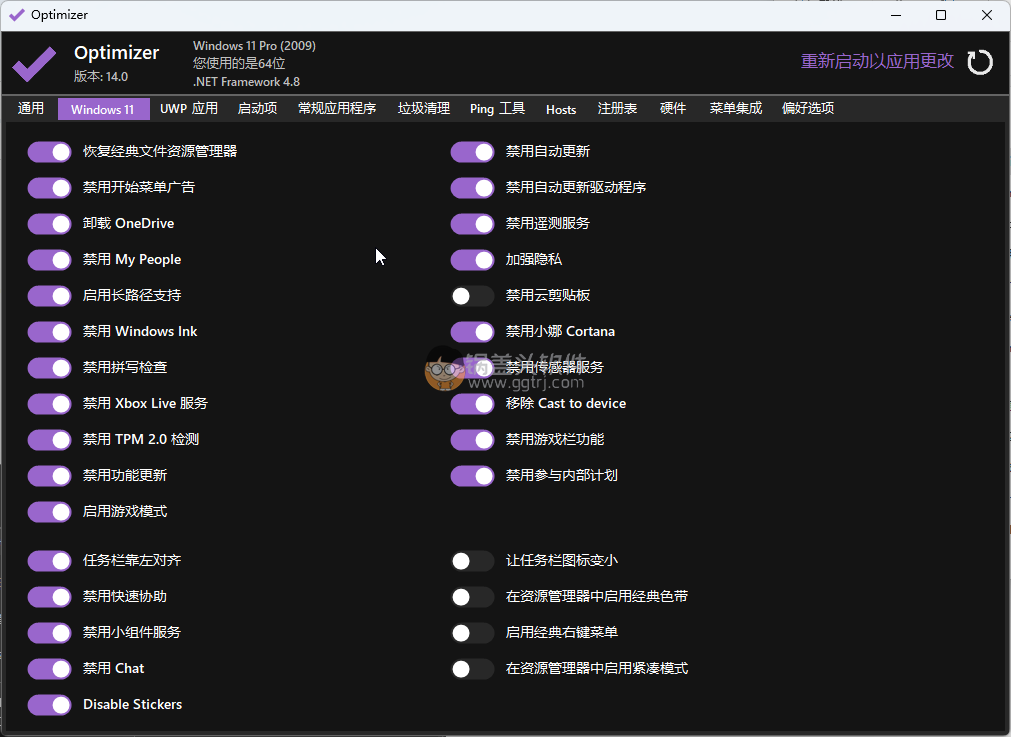Open the 启动项 tab
Image resolution: width=1011 pixels, height=737 pixels.
point(257,108)
